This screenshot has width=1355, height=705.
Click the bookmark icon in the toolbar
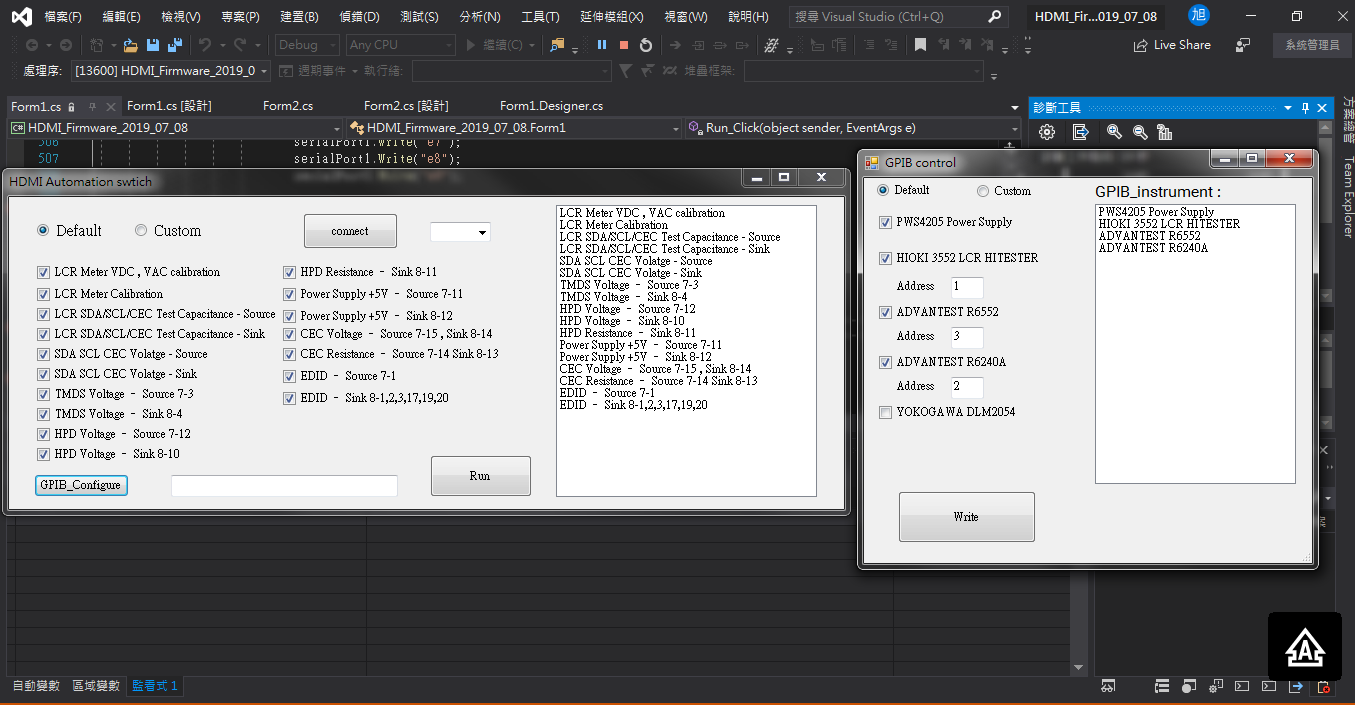920,45
